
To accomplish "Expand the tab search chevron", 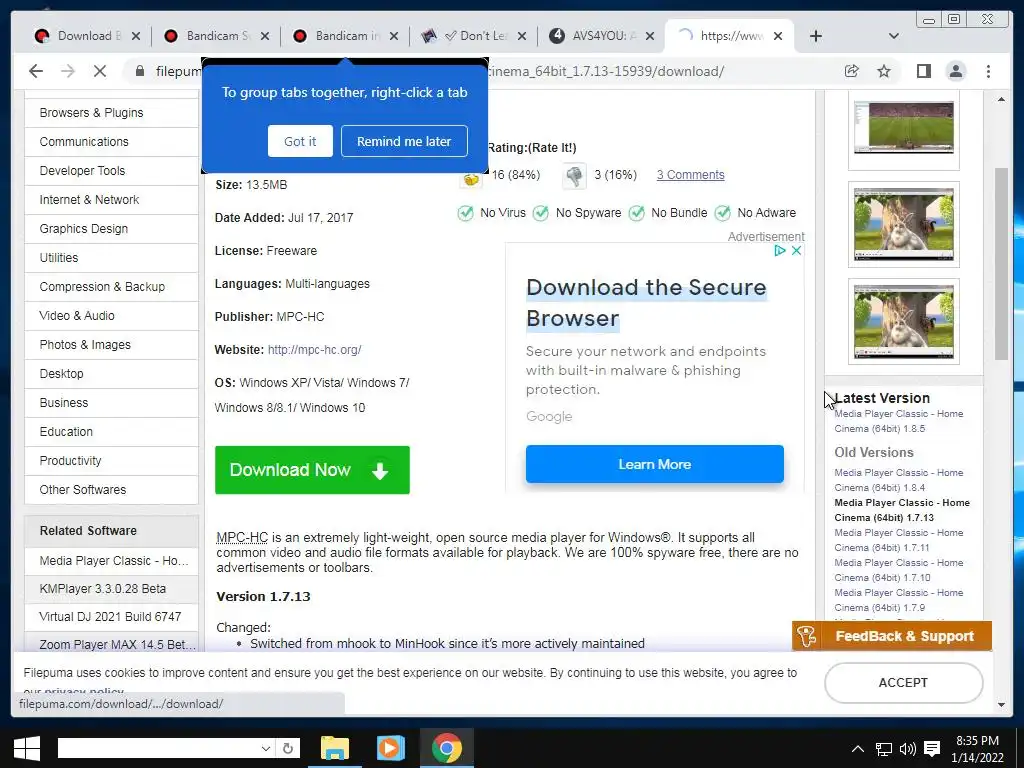I will 894,36.
